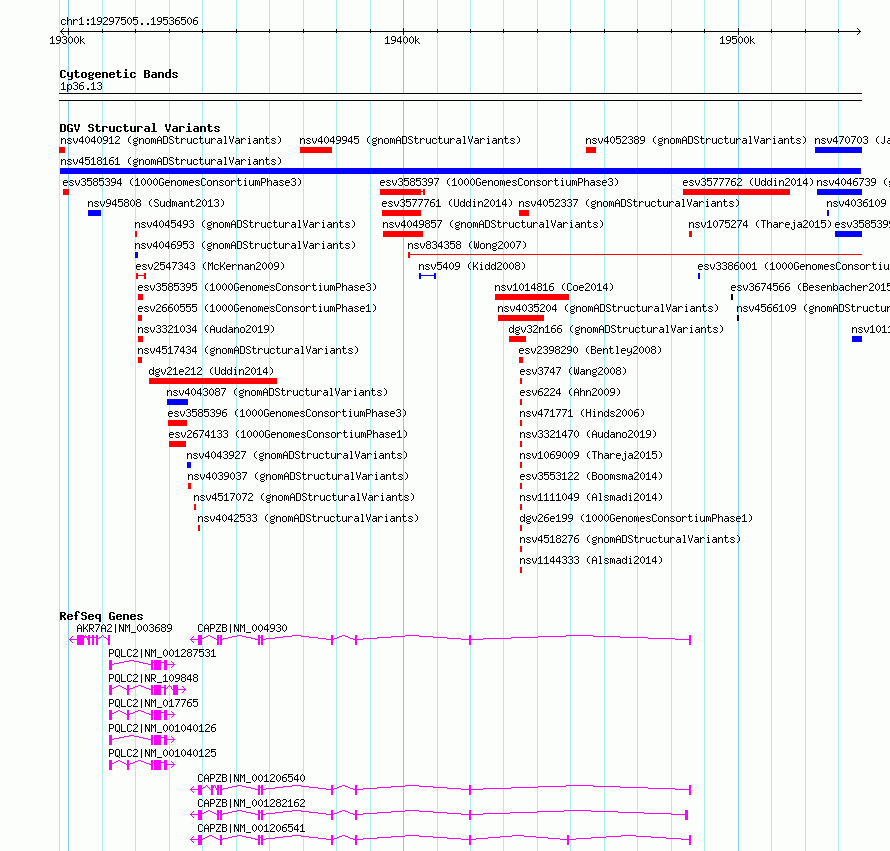Open the AKR7A2|NM_003689 gene label
Viewport: 890px width, 851px height.
click(x=124, y=628)
